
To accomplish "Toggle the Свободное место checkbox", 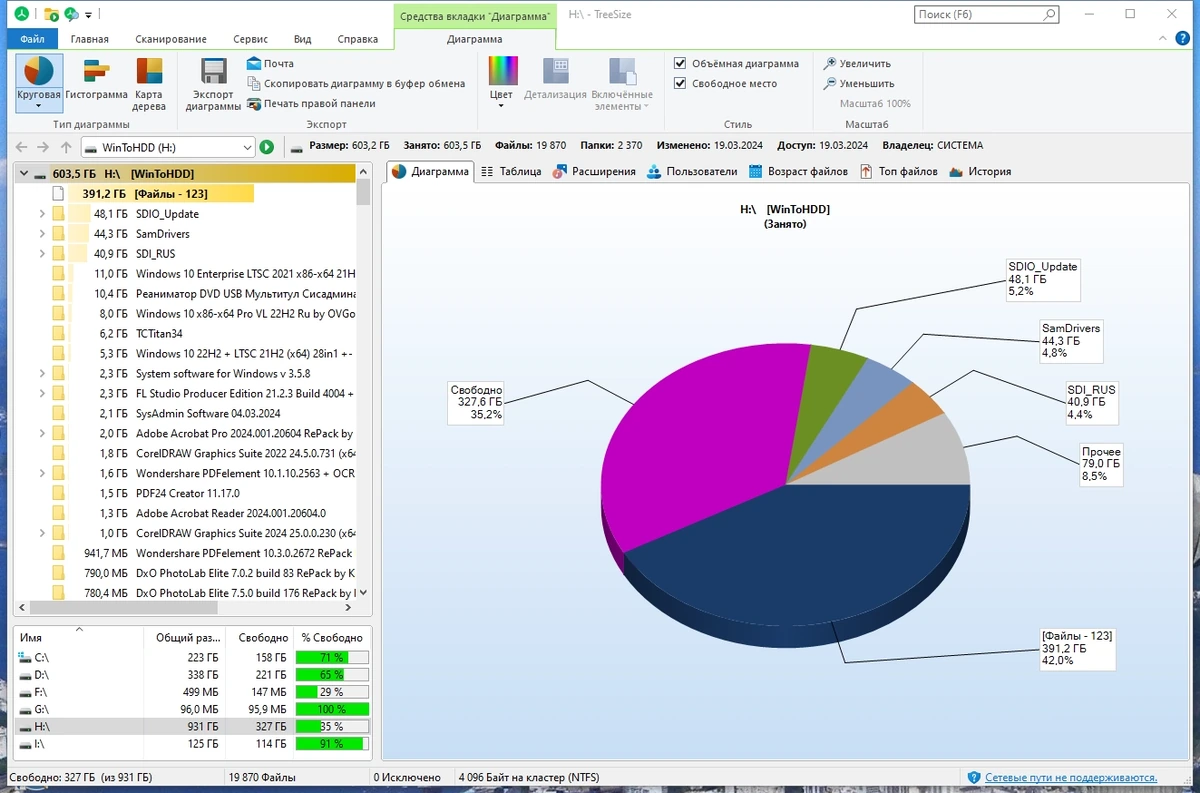I will [x=680, y=83].
